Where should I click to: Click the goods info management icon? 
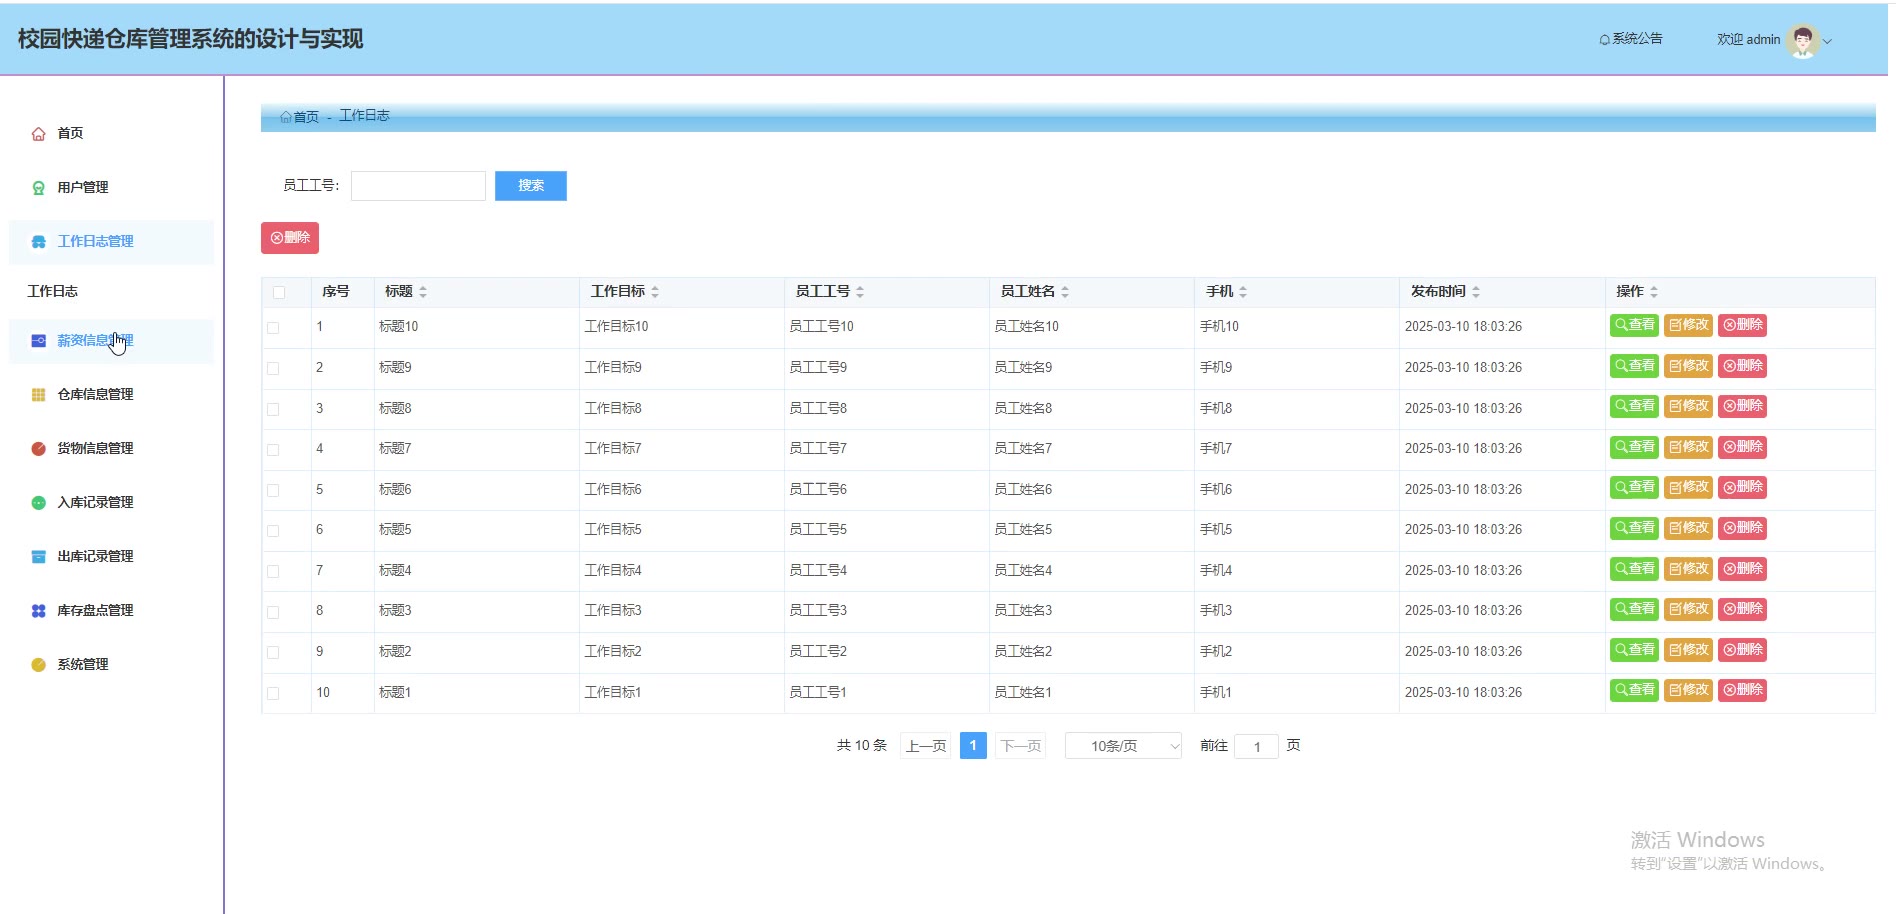(x=38, y=449)
